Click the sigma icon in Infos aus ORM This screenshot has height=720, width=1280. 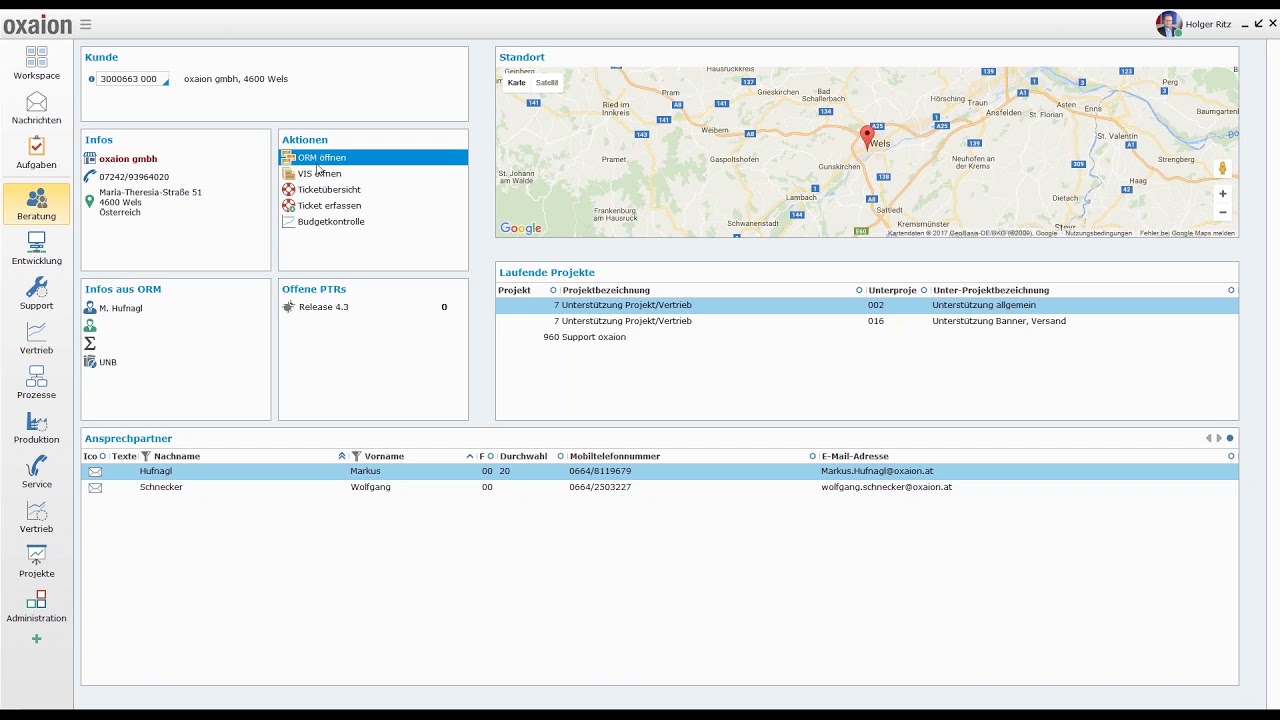click(x=90, y=343)
